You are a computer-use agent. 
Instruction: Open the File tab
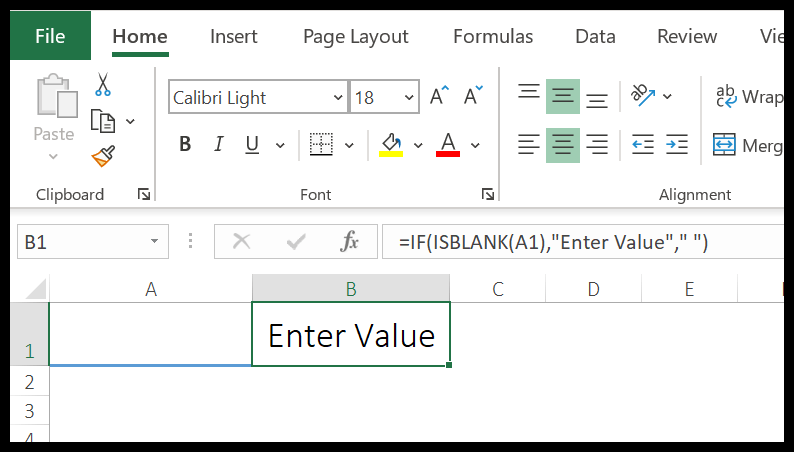[x=50, y=36]
